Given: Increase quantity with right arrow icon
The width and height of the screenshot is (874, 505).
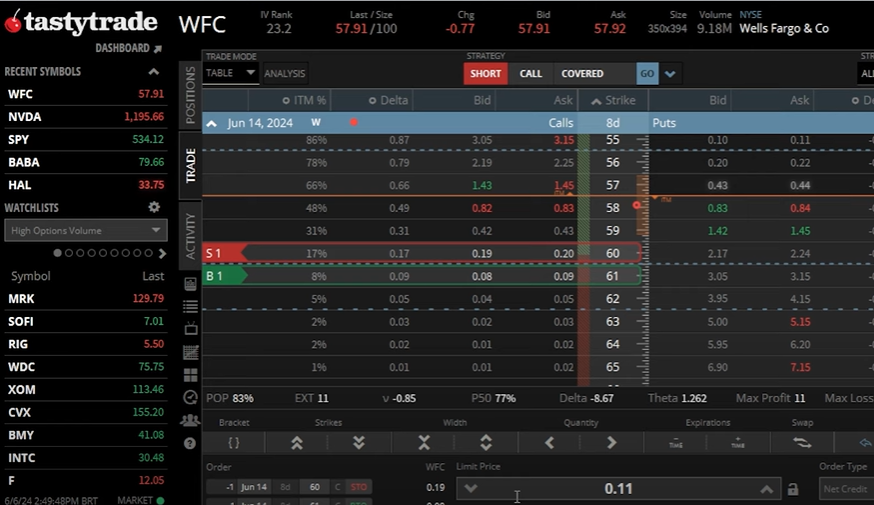Looking at the screenshot, I should click(x=611, y=442).
